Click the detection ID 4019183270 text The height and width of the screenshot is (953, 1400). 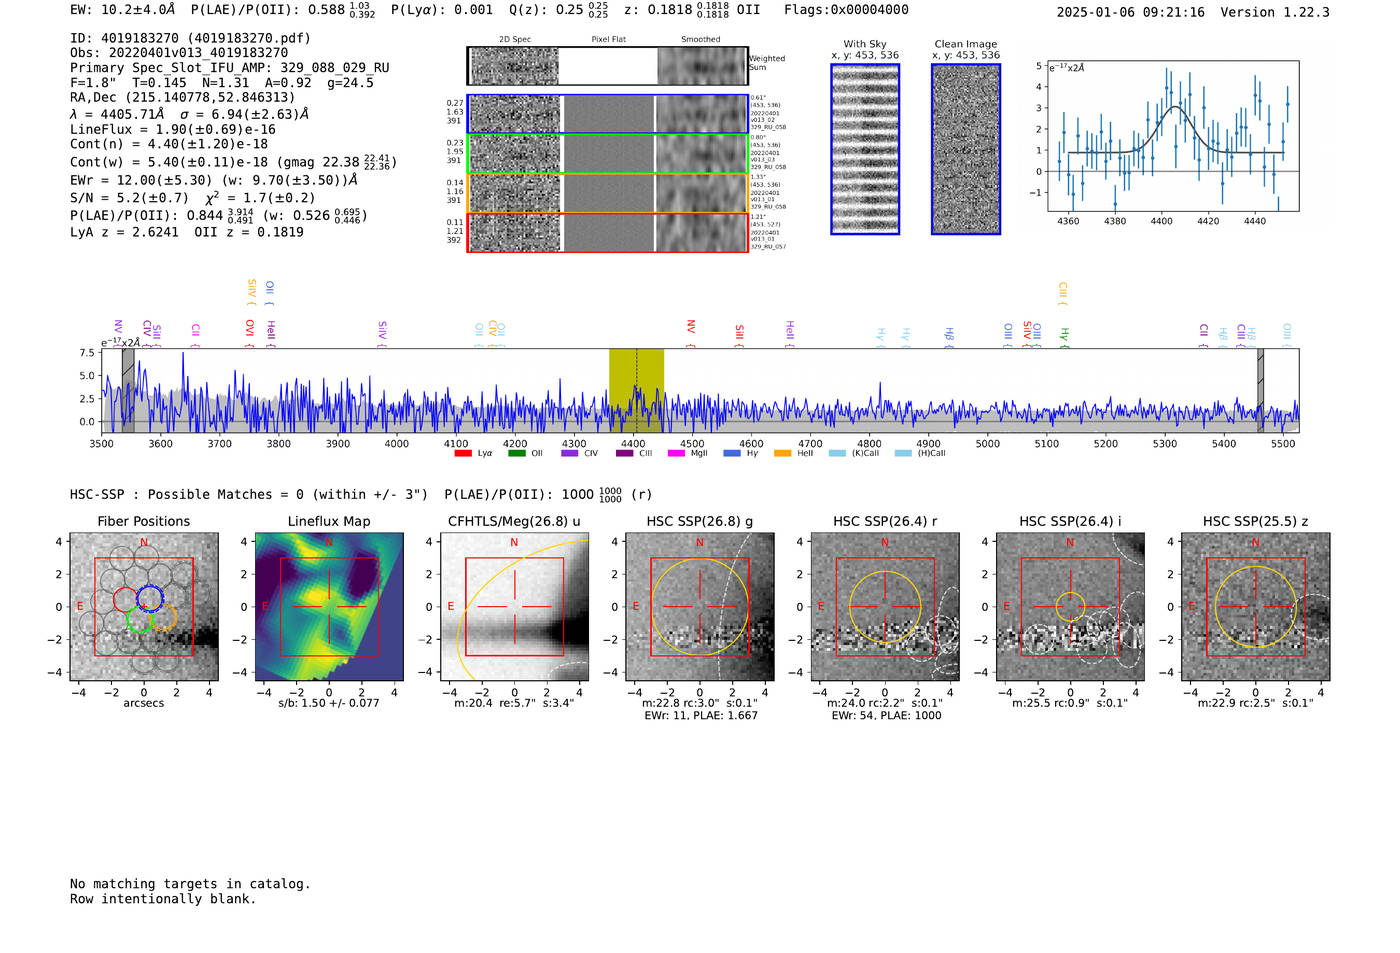(x=190, y=38)
